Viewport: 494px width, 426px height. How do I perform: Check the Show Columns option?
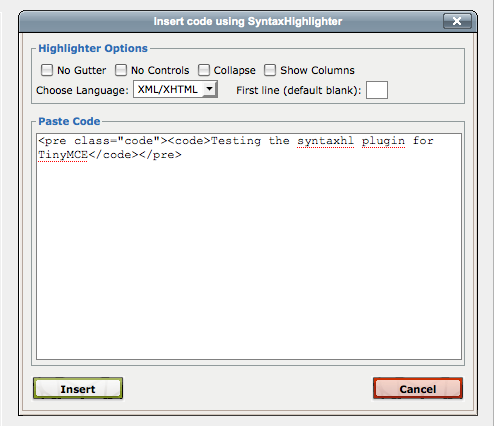point(270,70)
